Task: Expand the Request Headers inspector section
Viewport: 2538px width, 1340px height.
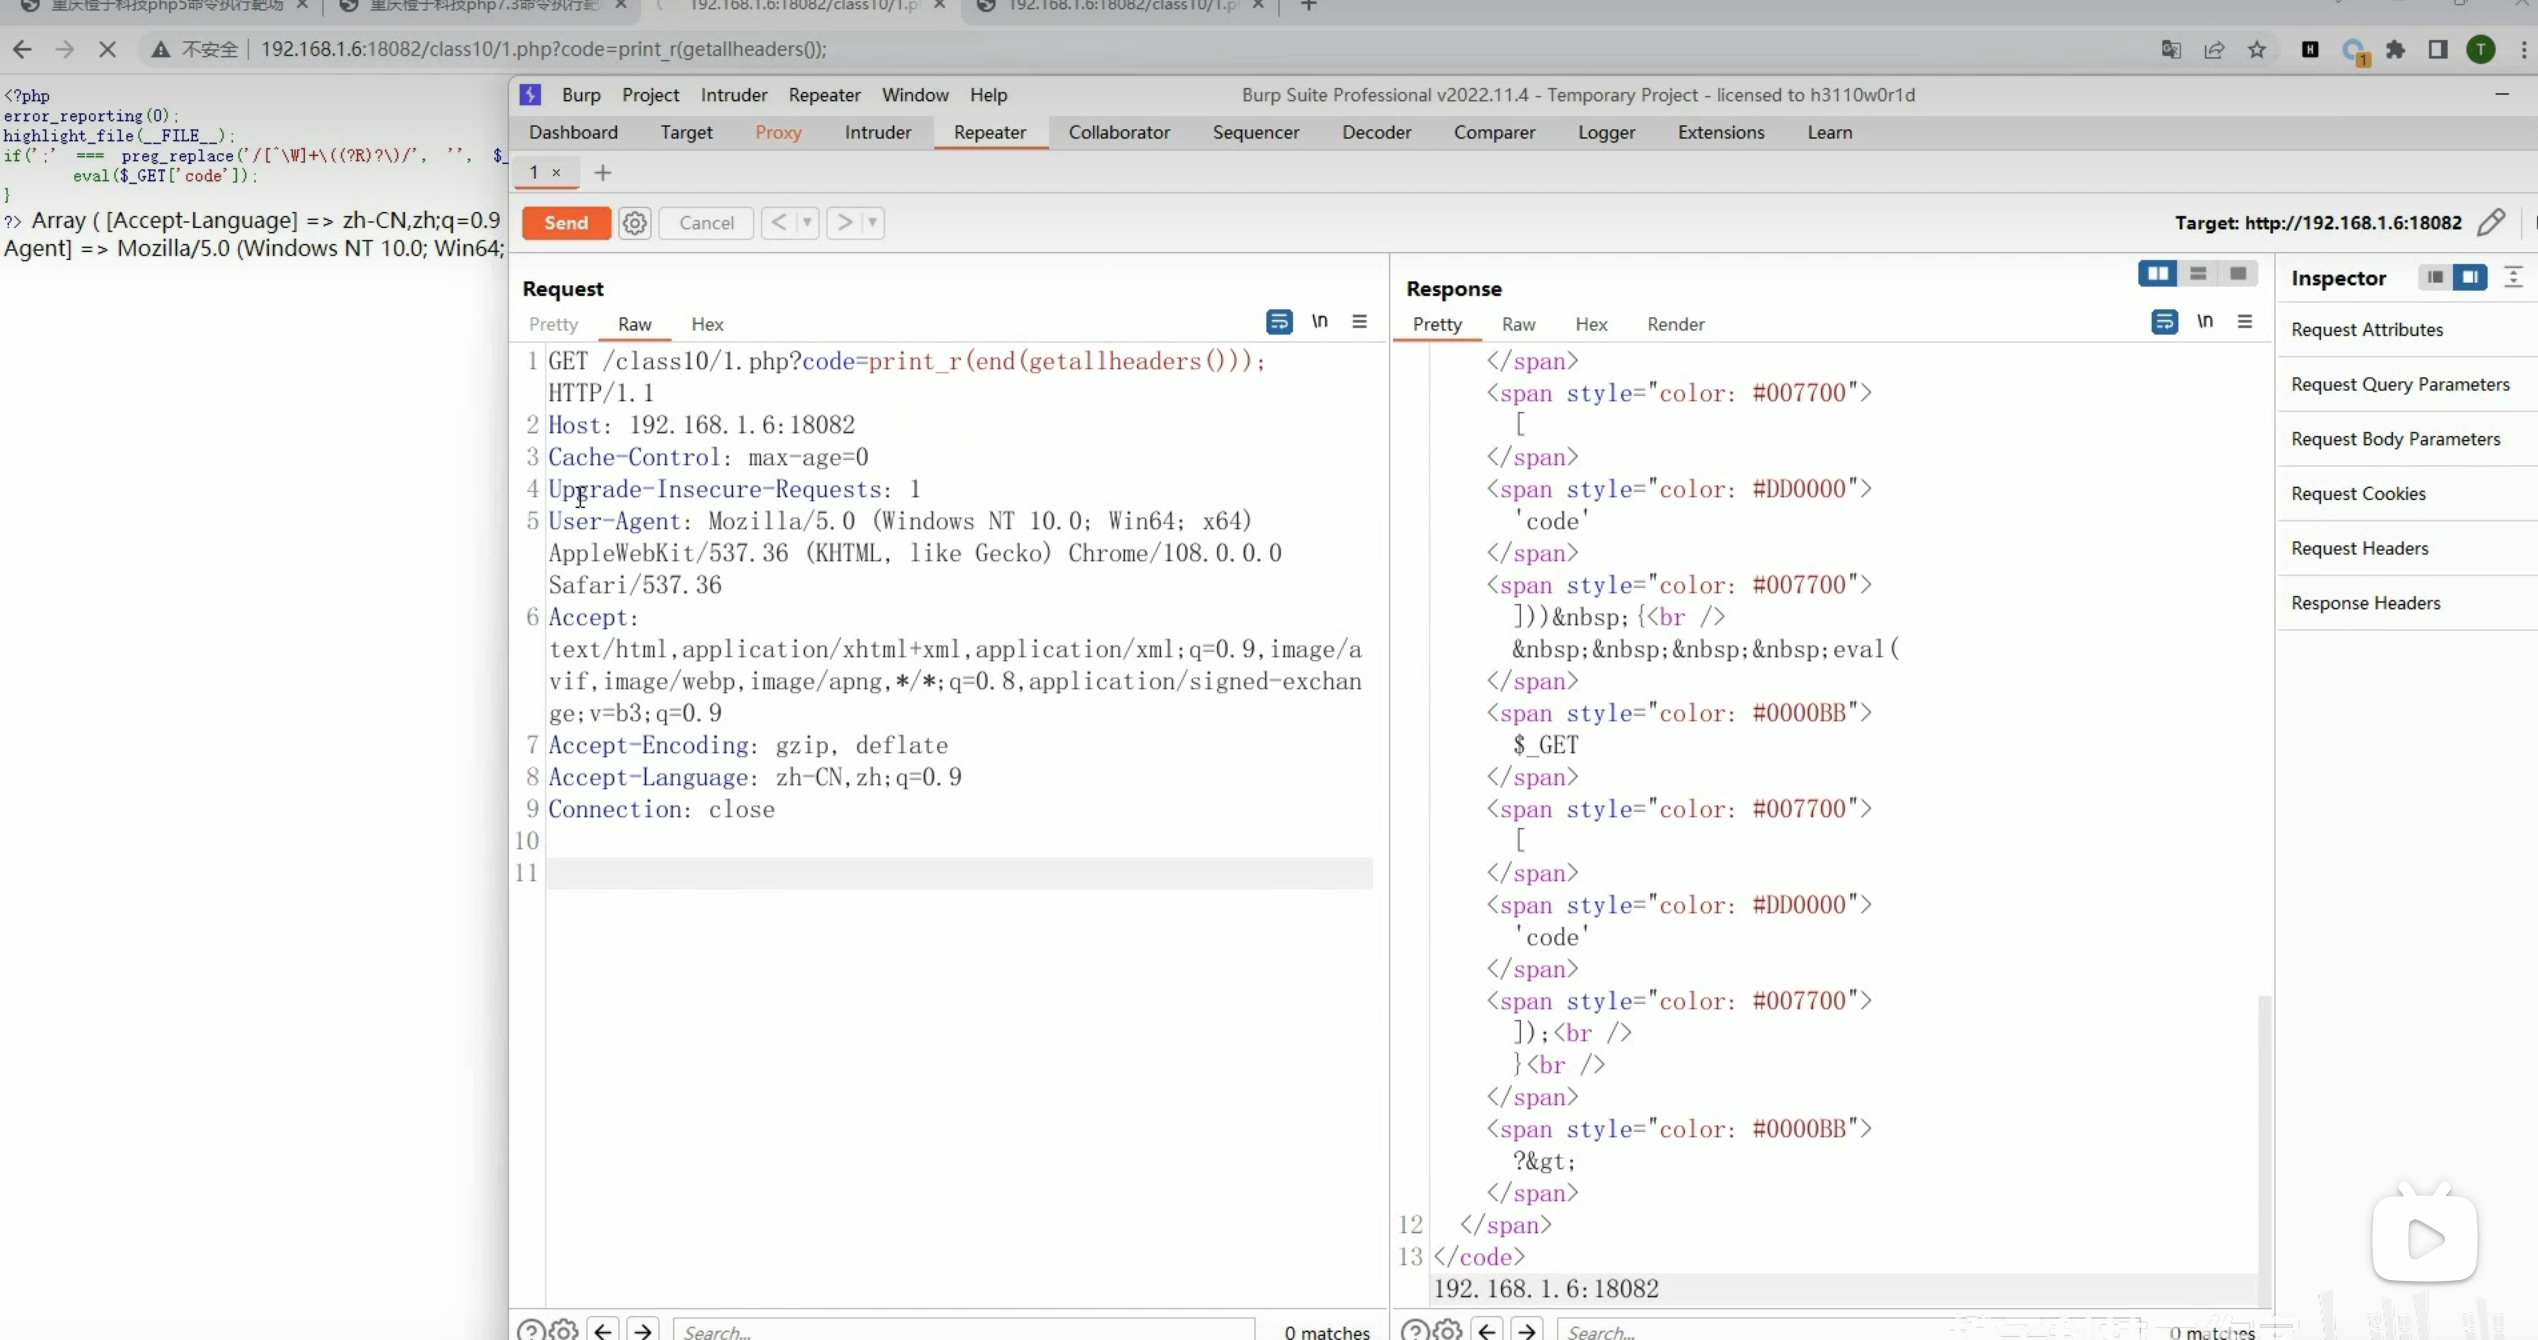Action: coord(2359,548)
